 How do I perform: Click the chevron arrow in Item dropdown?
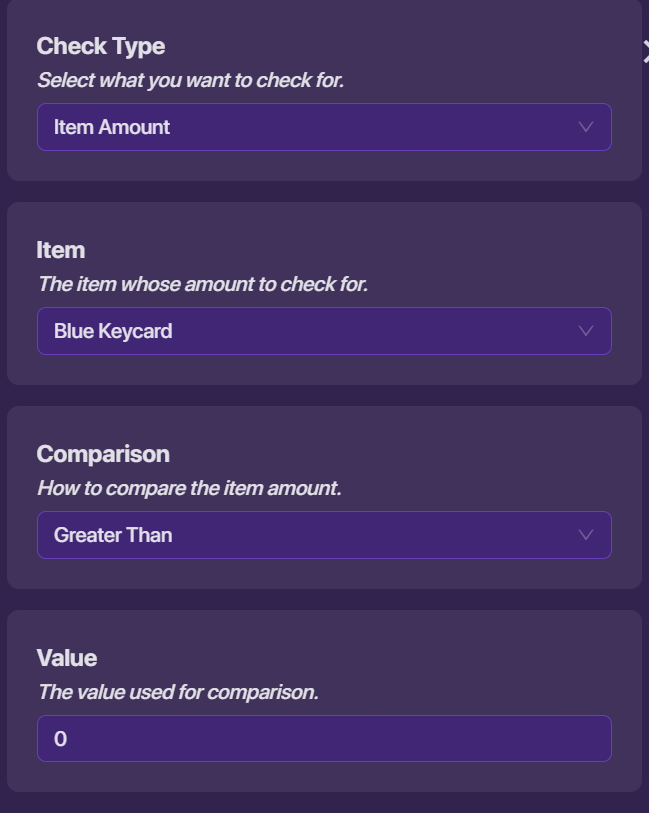point(586,331)
